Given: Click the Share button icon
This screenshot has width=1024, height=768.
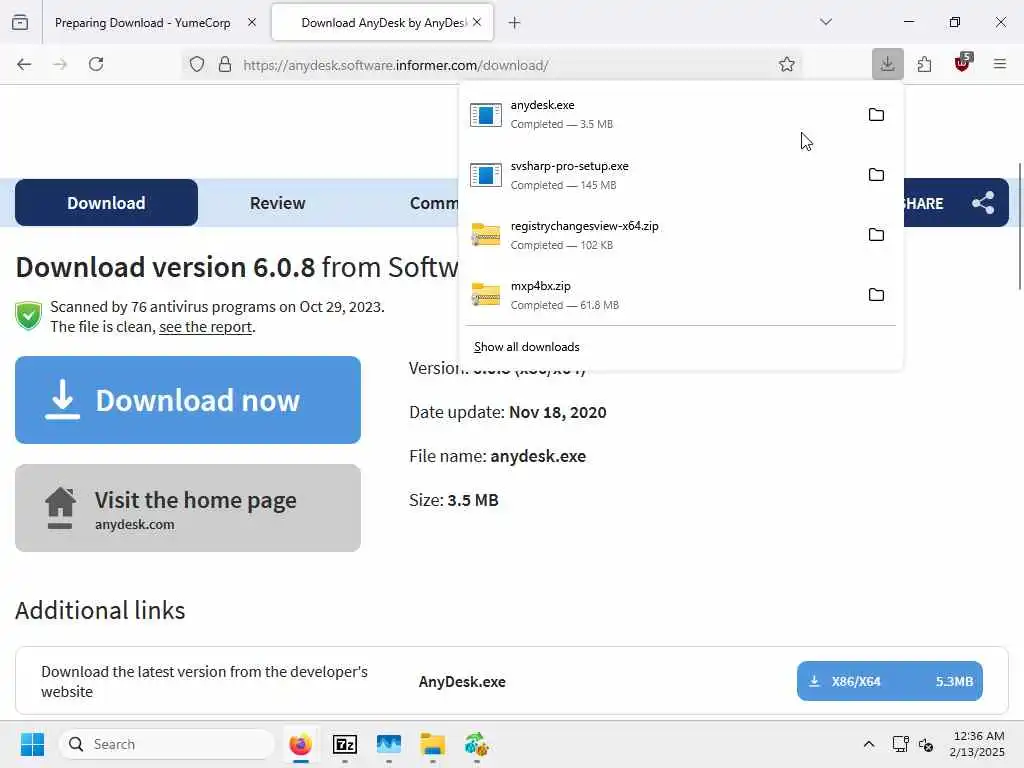Looking at the screenshot, I should pos(983,203).
